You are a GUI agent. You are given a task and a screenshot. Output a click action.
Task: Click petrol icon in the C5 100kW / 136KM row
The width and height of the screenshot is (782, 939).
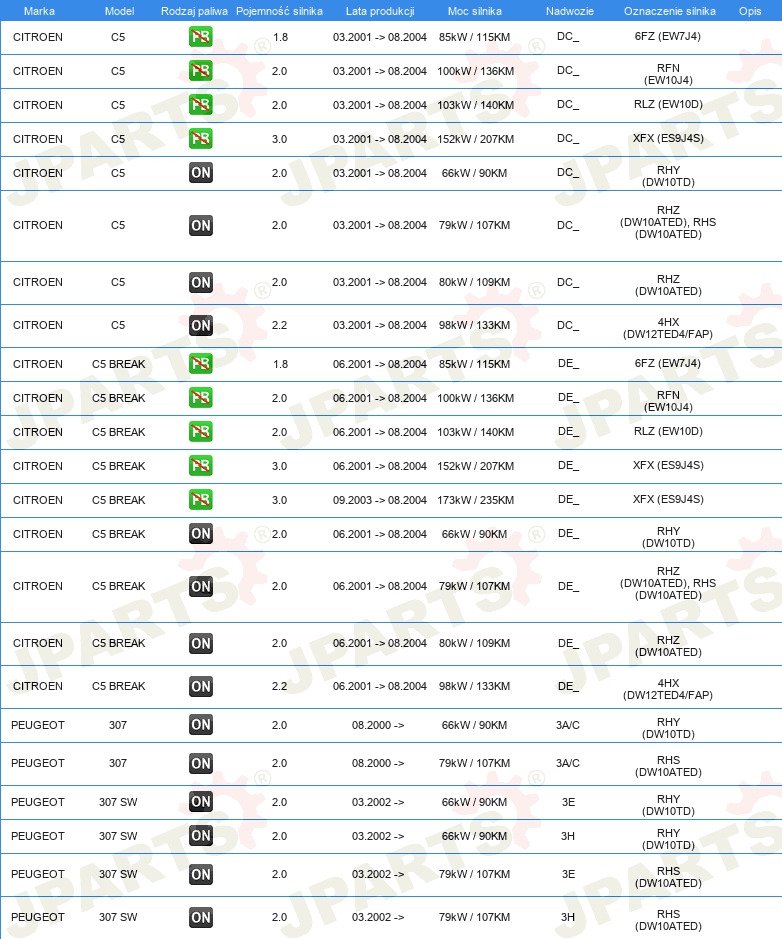(x=201, y=71)
